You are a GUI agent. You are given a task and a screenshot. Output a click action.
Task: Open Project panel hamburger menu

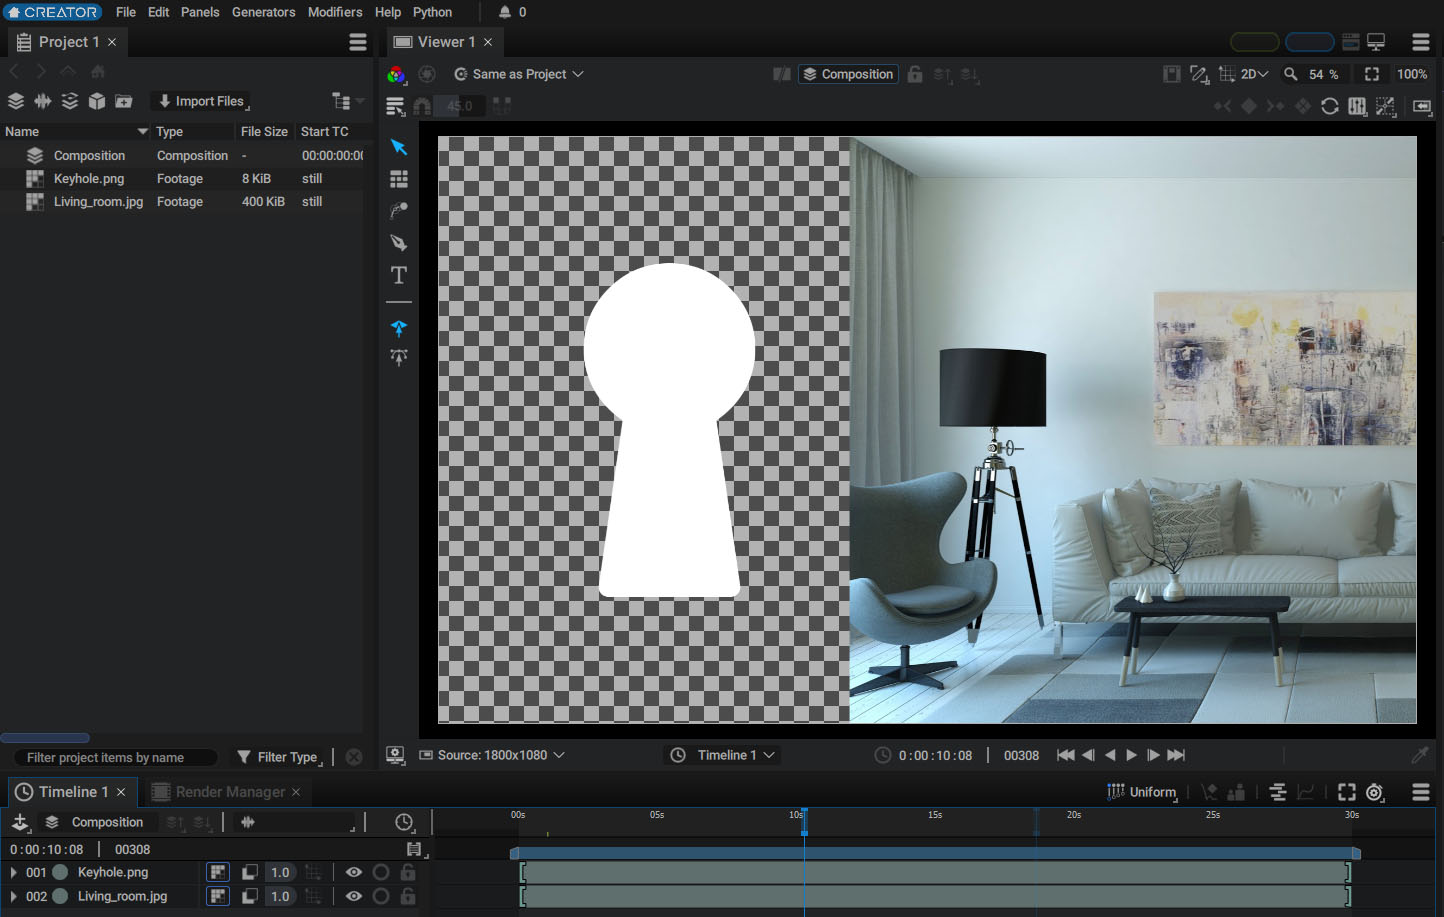(x=358, y=42)
